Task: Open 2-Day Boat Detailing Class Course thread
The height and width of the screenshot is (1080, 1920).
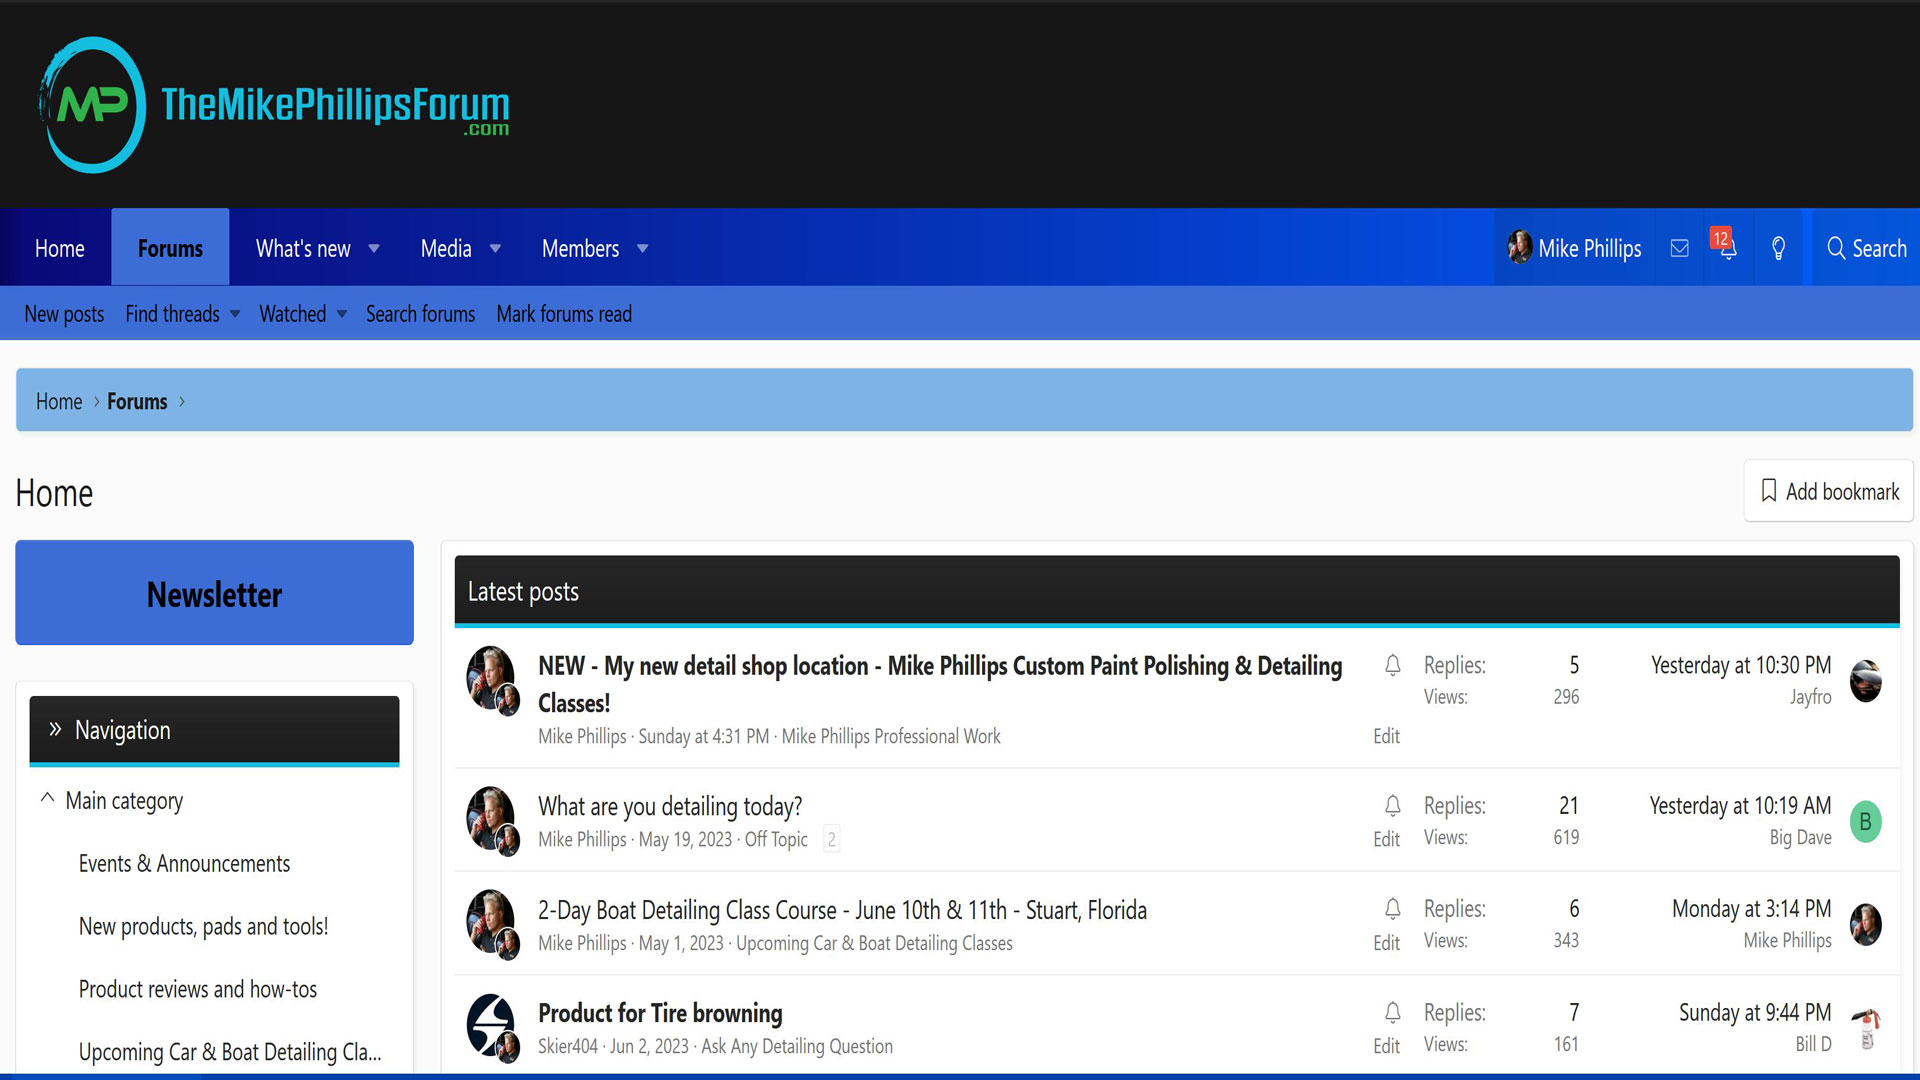Action: click(x=842, y=910)
